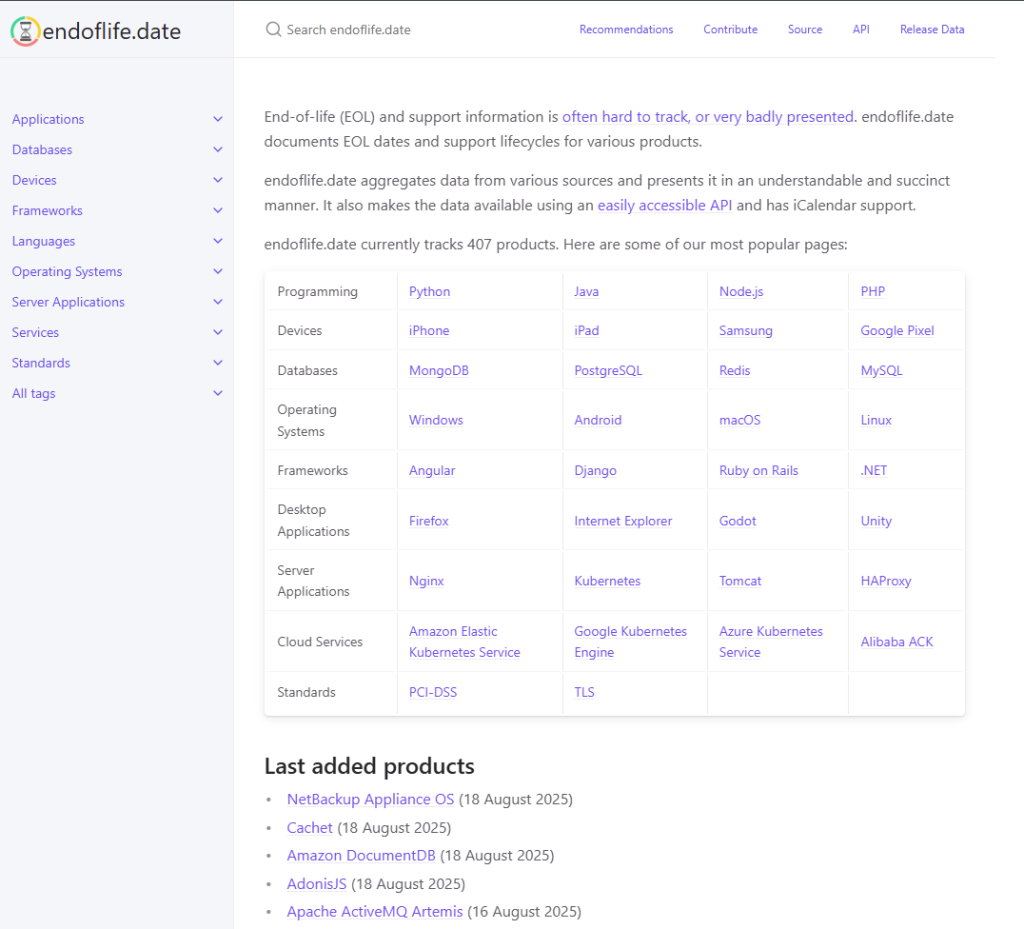The image size is (1024, 929).
Task: Open the API nav item
Action: (860, 30)
